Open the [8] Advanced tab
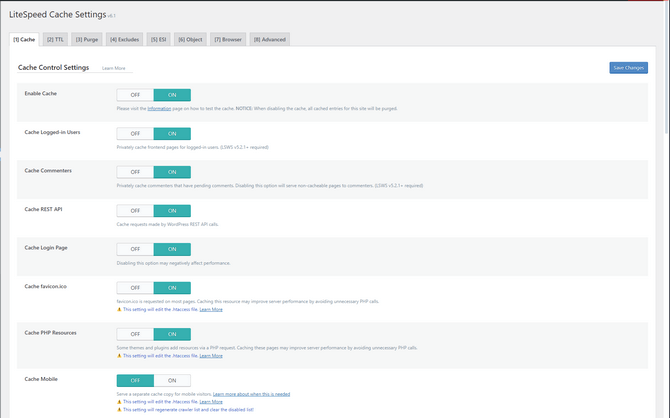Image resolution: width=670 pixels, height=418 pixels. tap(269, 39)
